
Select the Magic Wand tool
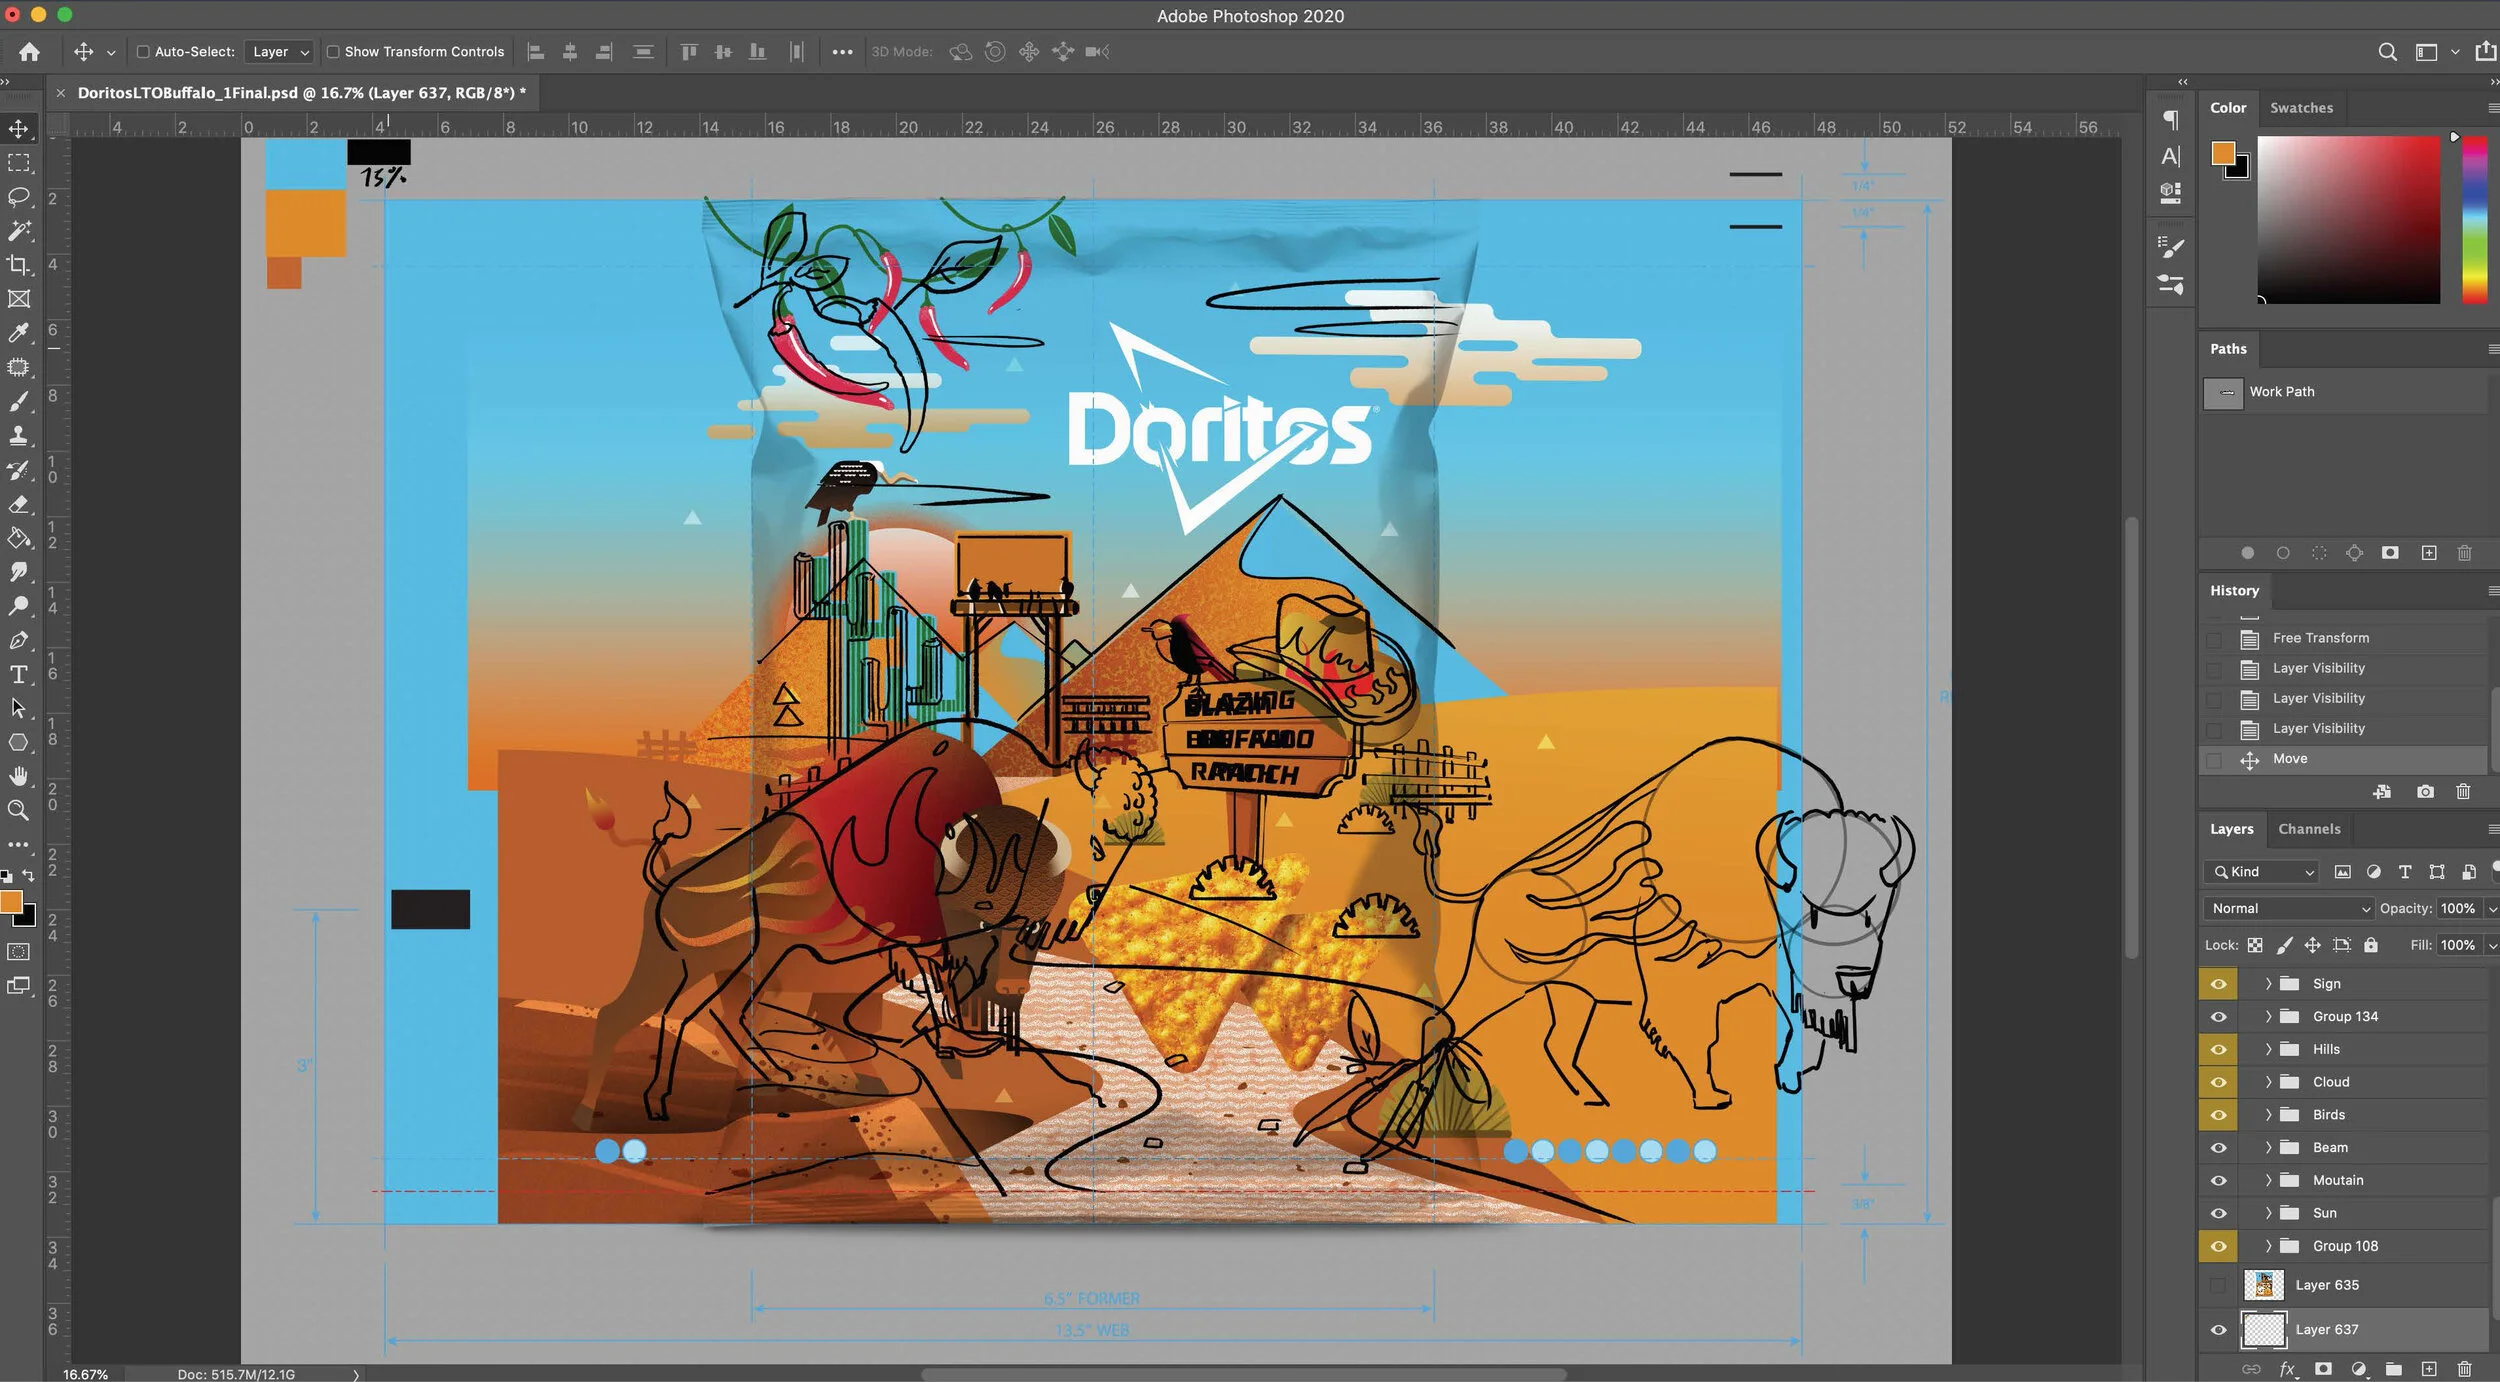[x=19, y=231]
